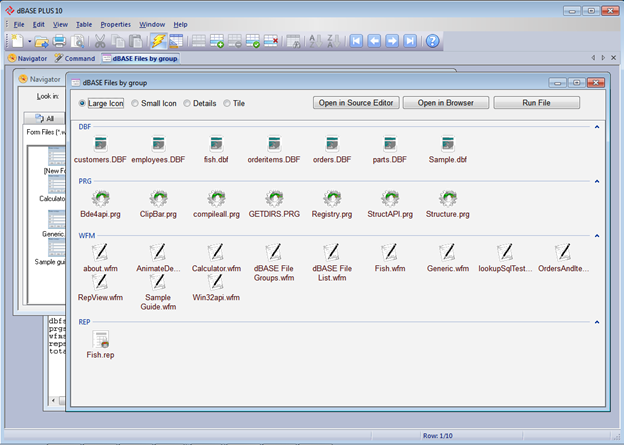Click the Cut scissors icon
The width and height of the screenshot is (624, 445).
(x=99, y=41)
